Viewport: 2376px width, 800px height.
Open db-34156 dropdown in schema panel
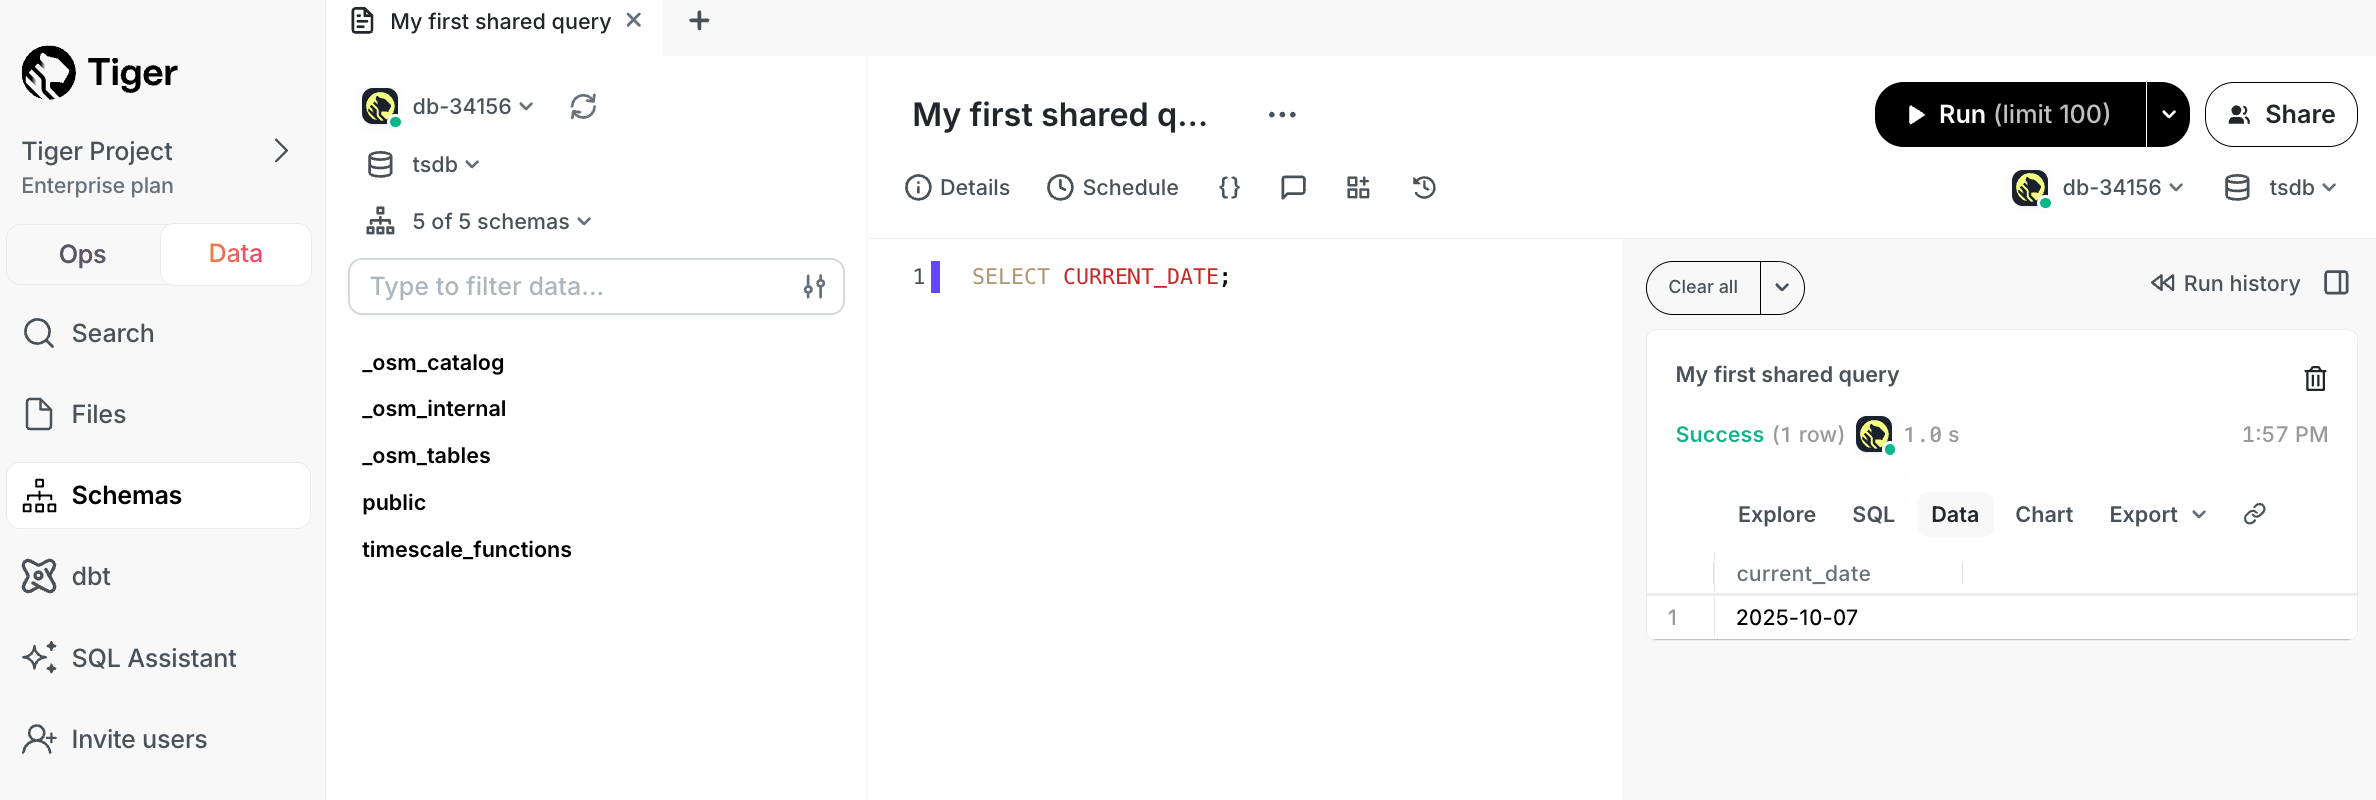point(473,106)
